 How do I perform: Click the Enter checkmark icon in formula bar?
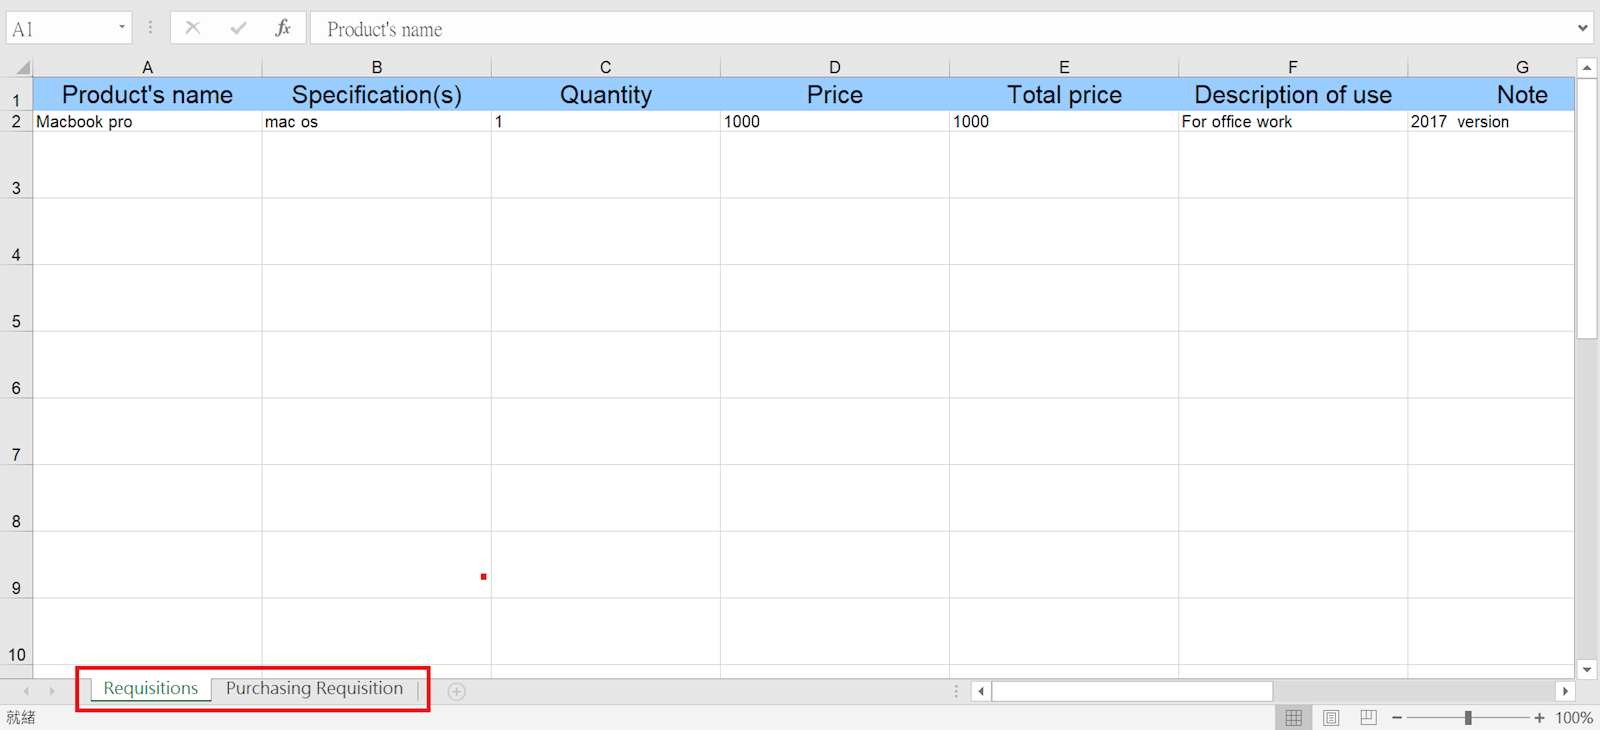(x=238, y=28)
